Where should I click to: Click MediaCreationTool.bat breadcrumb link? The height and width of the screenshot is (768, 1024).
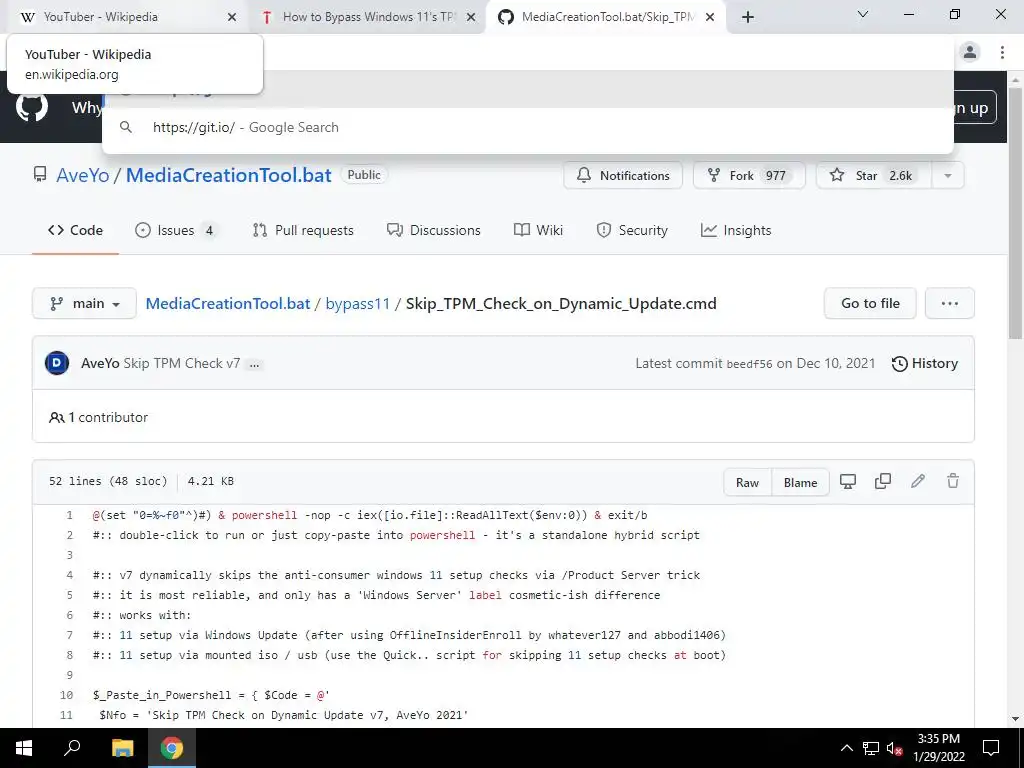tap(227, 304)
